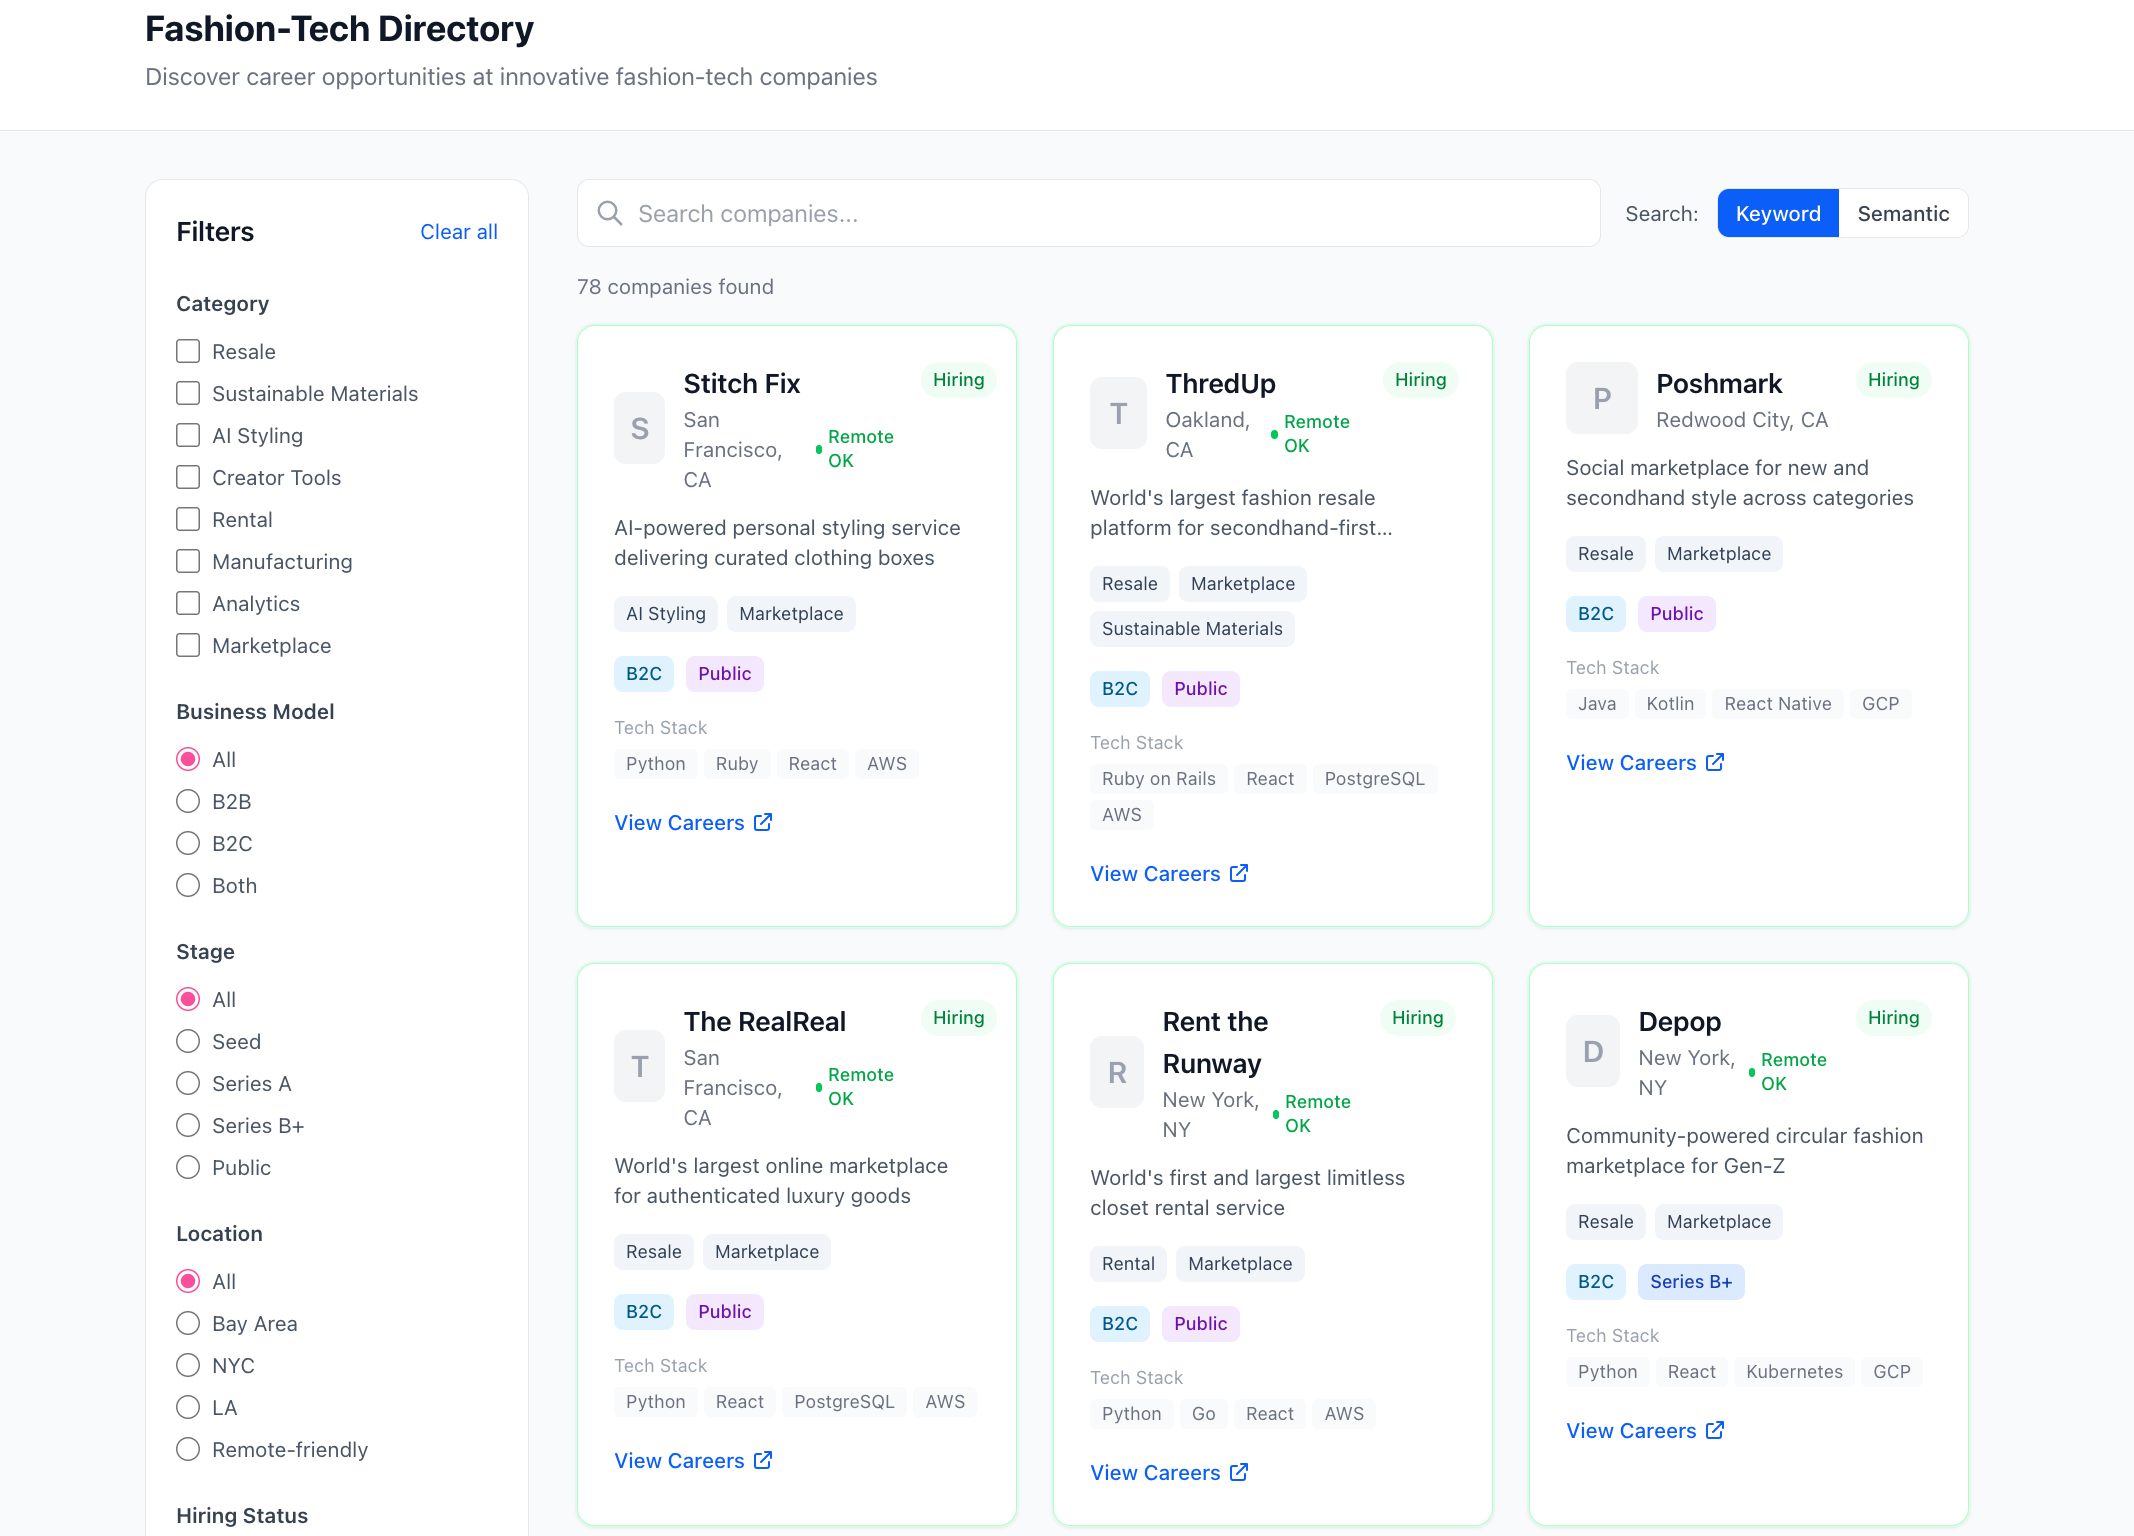This screenshot has width=2134, height=1536.
Task: Select the Seed stage radio
Action: (188, 1041)
